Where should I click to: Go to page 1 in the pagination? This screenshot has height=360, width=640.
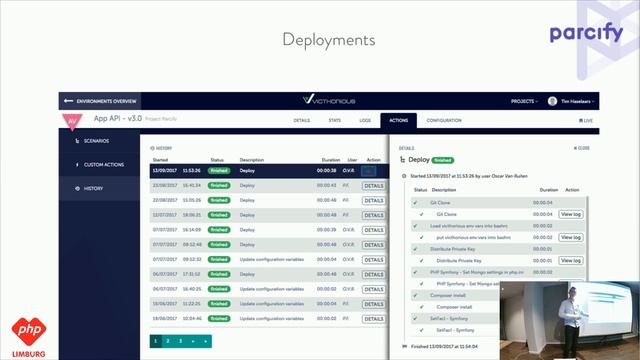156,341
